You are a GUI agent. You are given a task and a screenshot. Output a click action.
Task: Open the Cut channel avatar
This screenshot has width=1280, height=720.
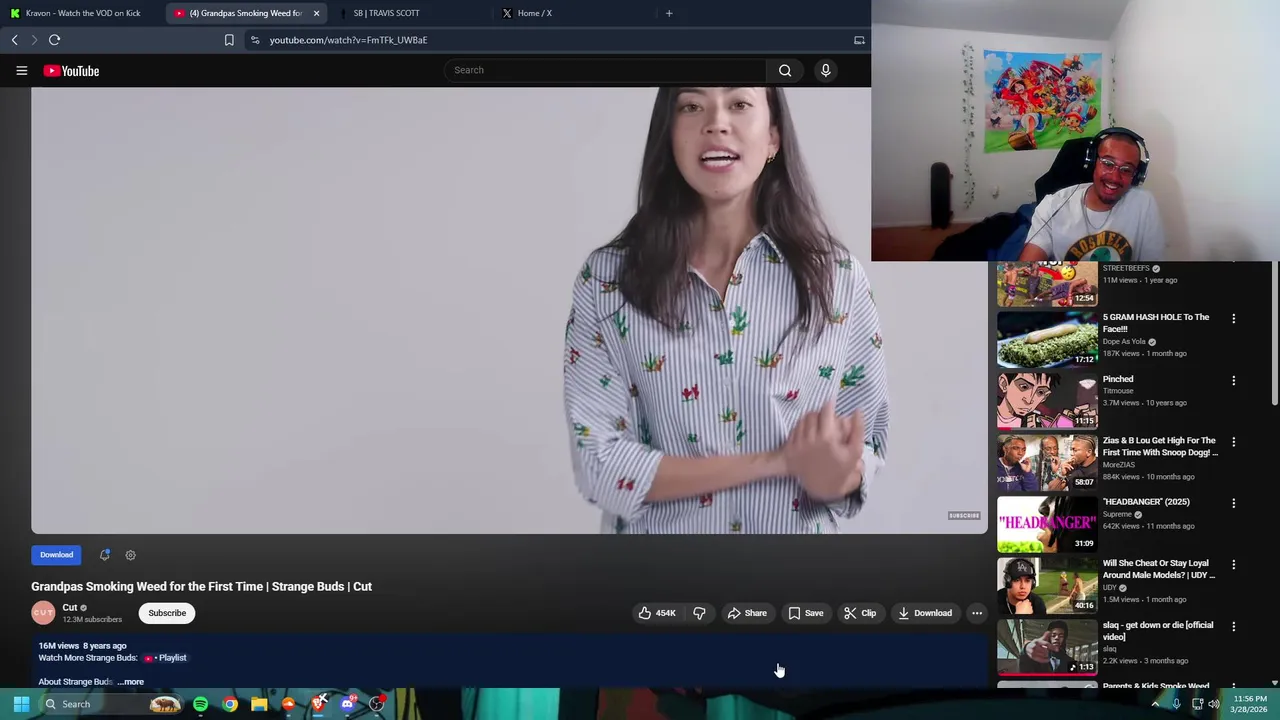tap(43, 613)
